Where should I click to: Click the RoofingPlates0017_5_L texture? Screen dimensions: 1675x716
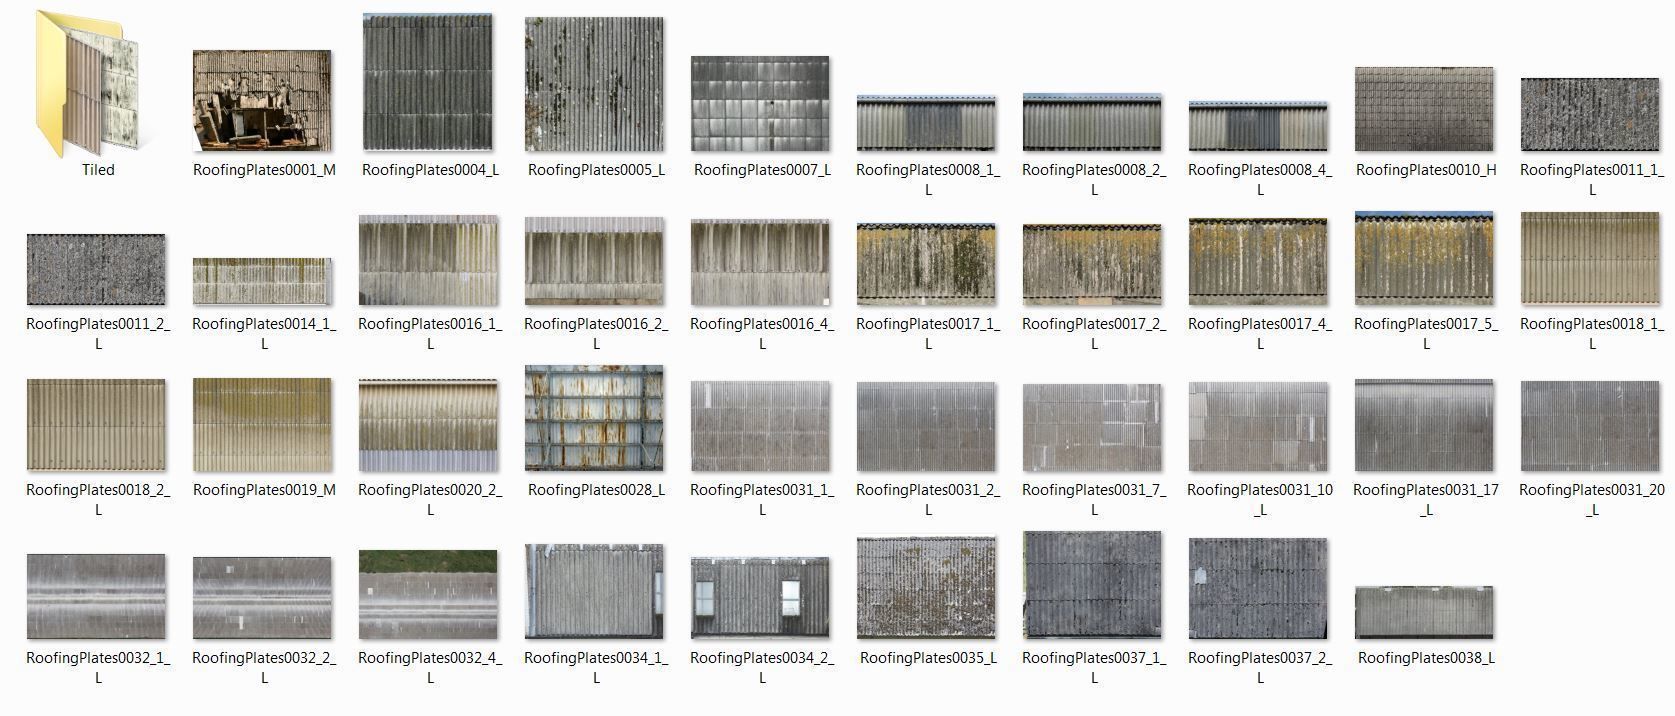1424,259
